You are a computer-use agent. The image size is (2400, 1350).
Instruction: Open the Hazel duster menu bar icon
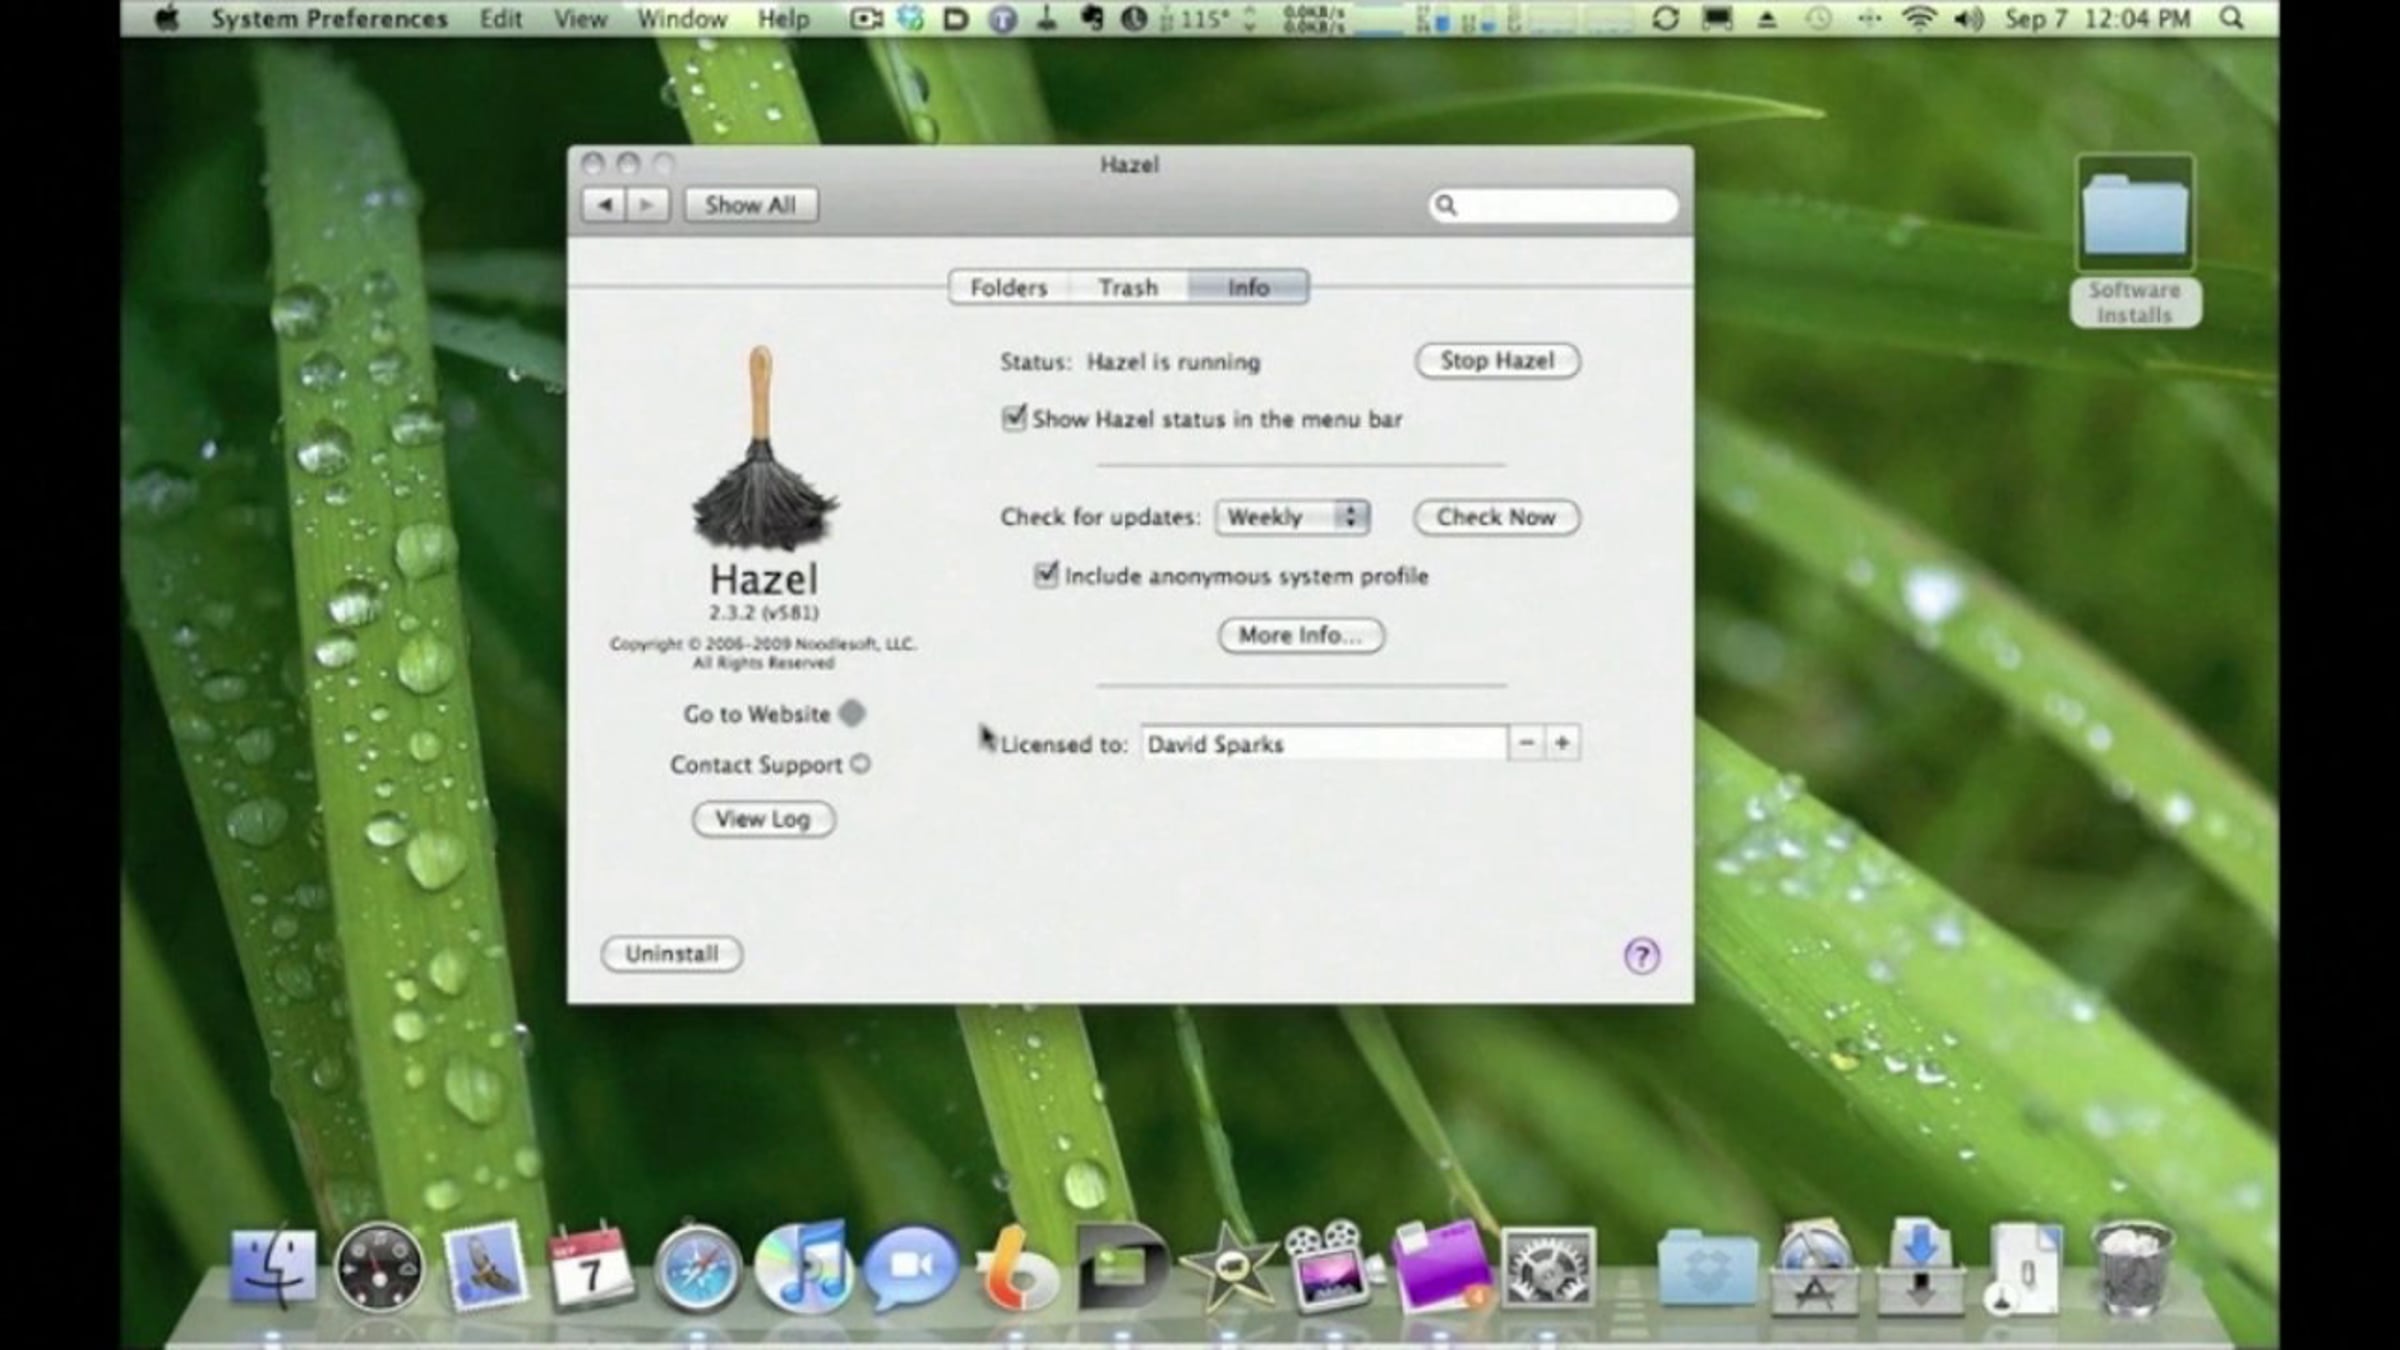pos(1047,18)
